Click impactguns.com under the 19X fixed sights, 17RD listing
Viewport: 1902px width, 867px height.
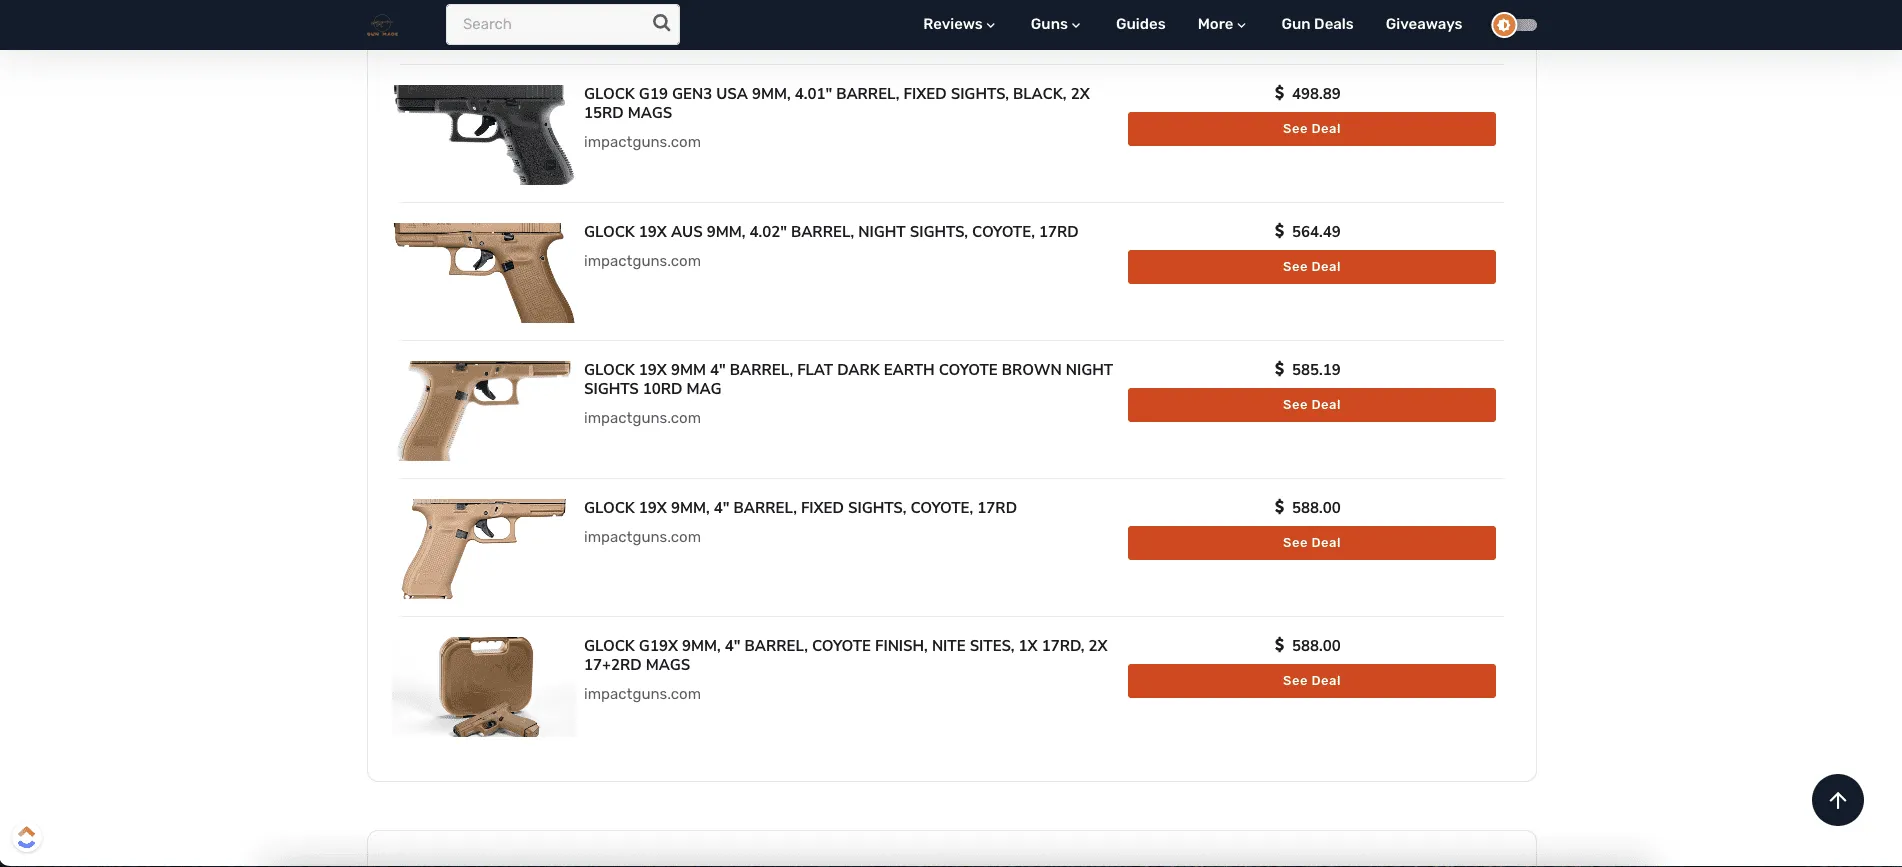(x=642, y=537)
